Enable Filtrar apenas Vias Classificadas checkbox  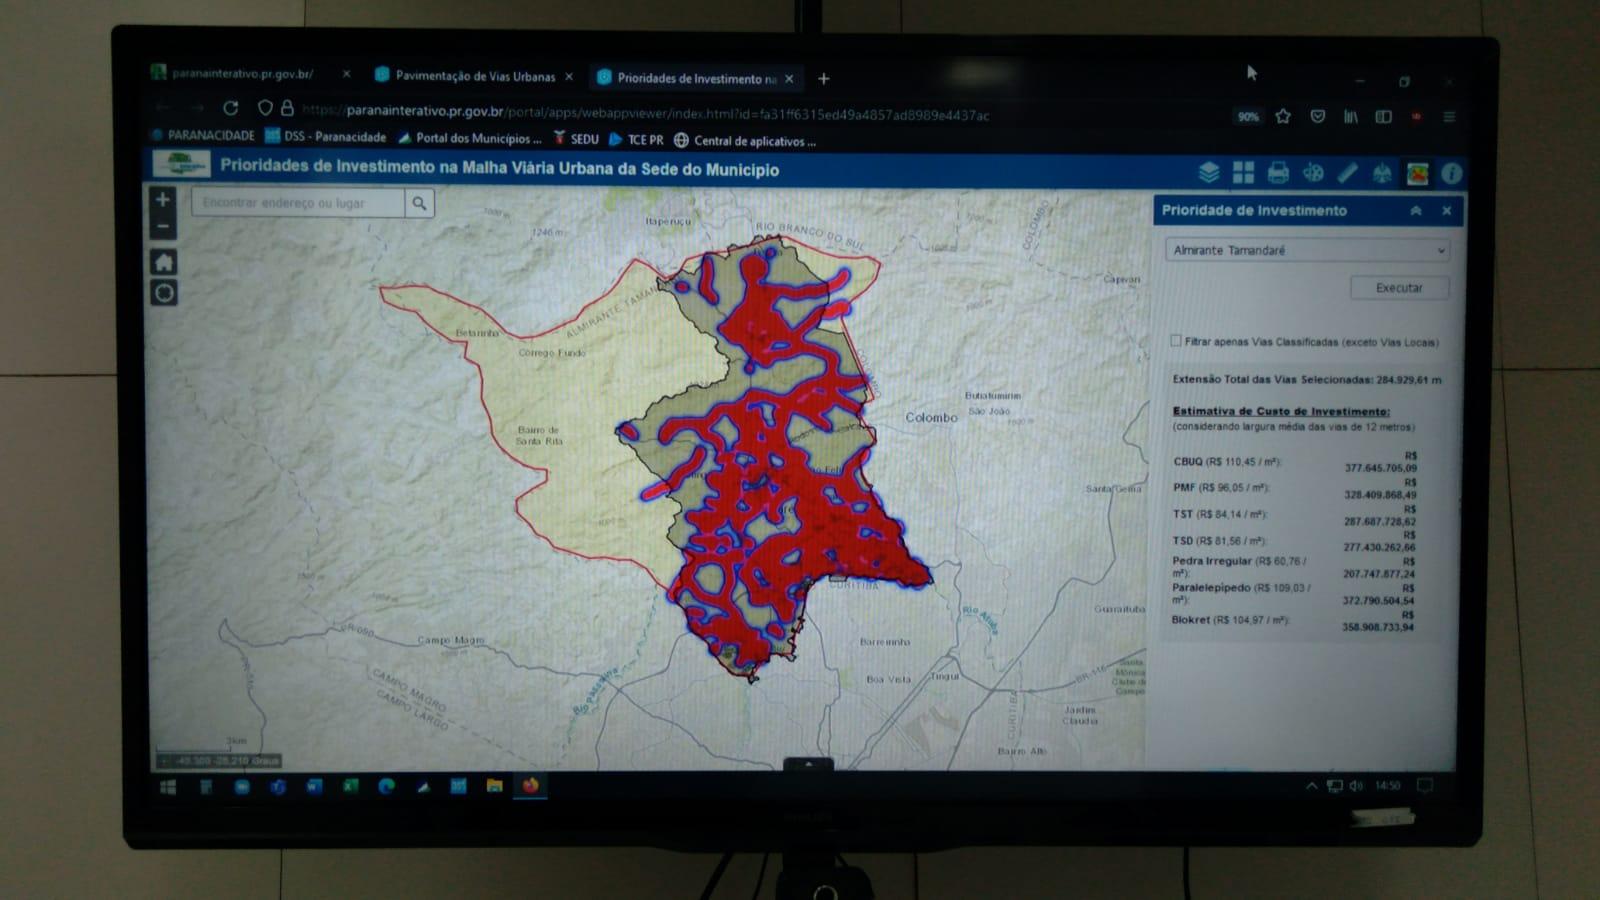pyautogui.click(x=1176, y=341)
